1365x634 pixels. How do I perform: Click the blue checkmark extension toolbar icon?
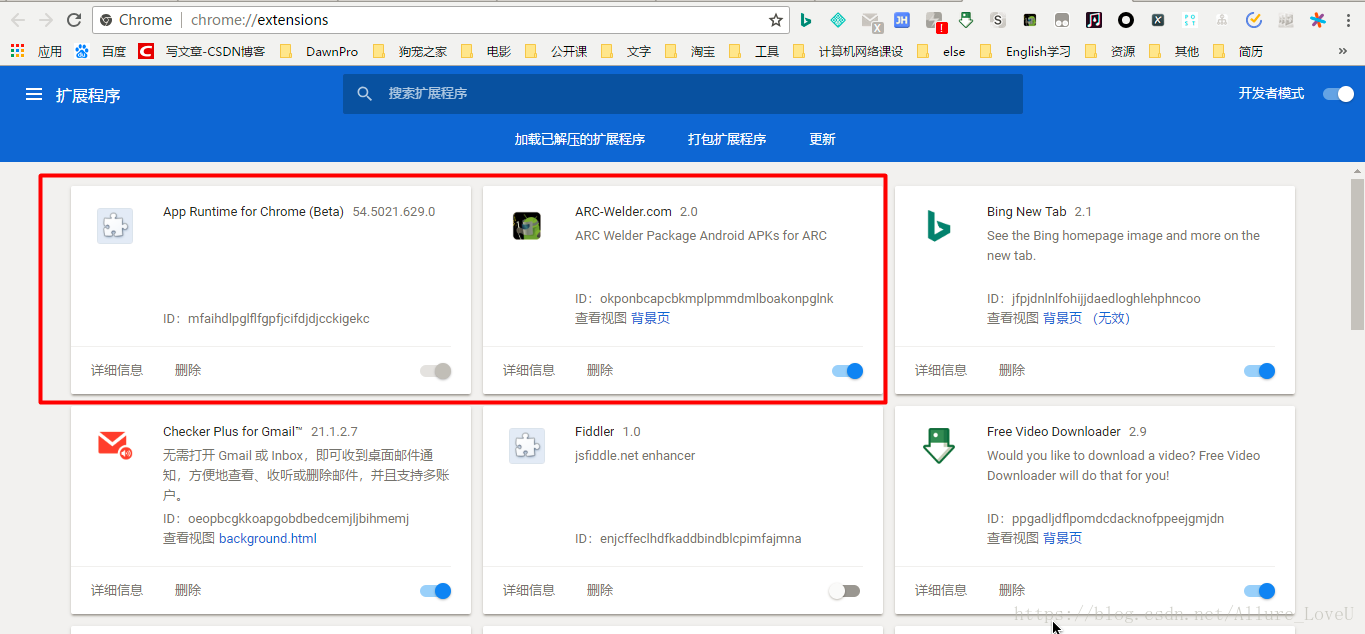coord(1254,20)
